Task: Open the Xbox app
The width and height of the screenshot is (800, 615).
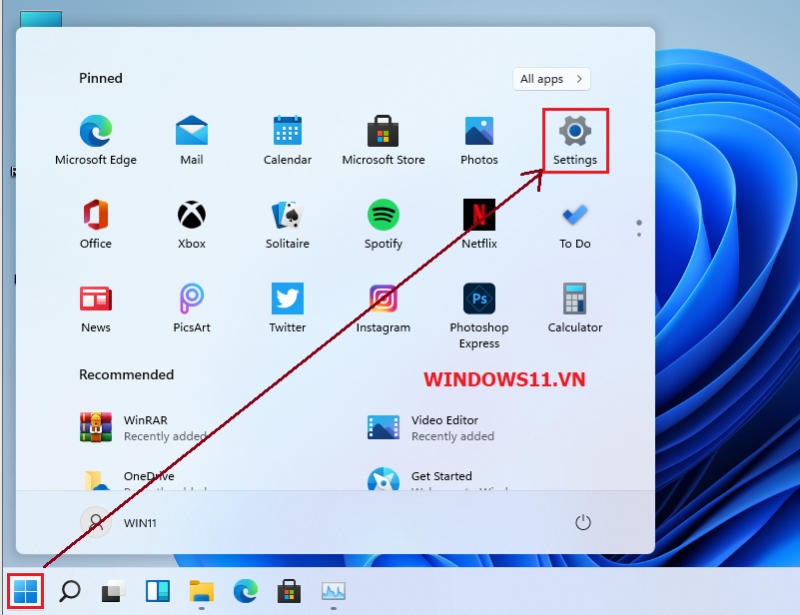Action: 191,224
